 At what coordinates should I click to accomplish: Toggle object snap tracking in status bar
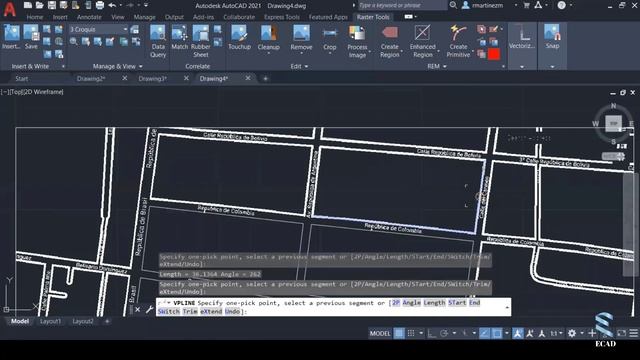(x=484, y=333)
